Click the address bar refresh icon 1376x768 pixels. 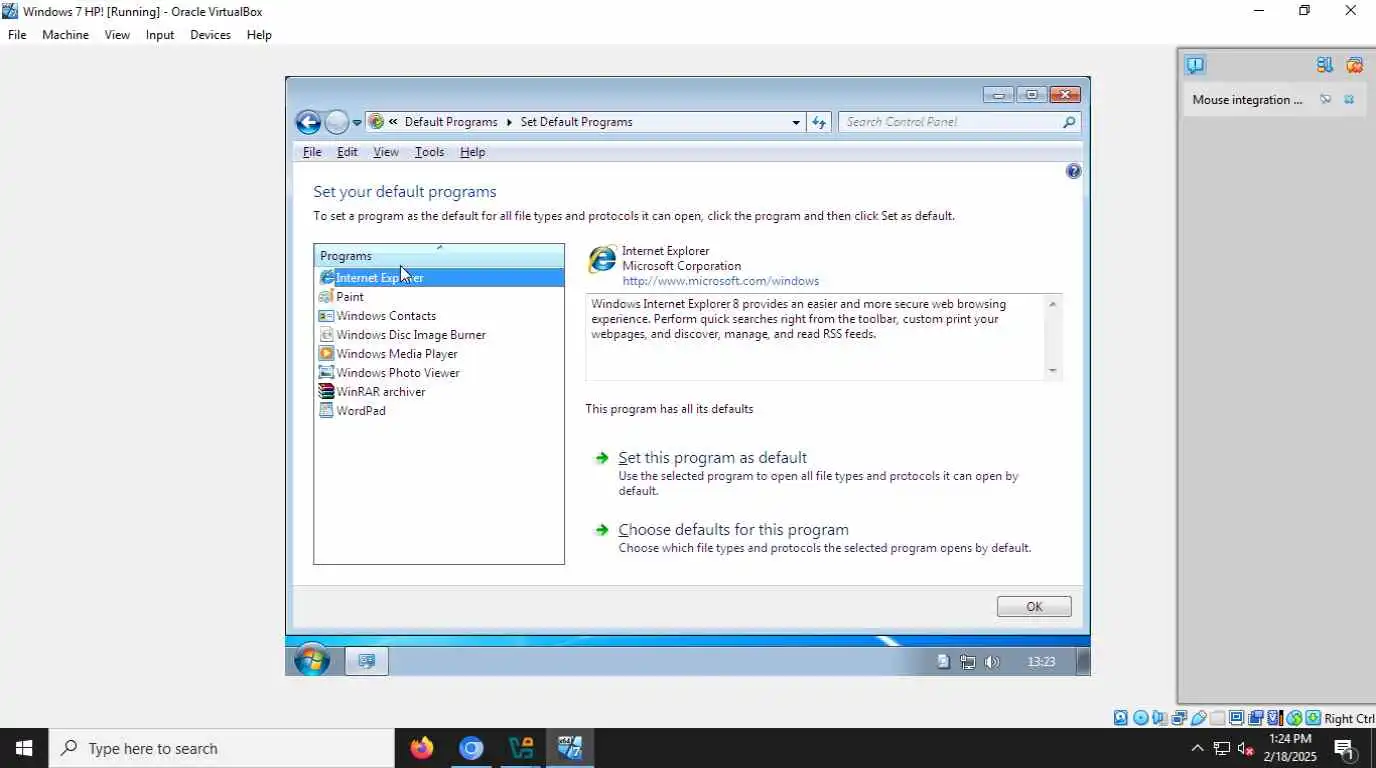(x=819, y=122)
